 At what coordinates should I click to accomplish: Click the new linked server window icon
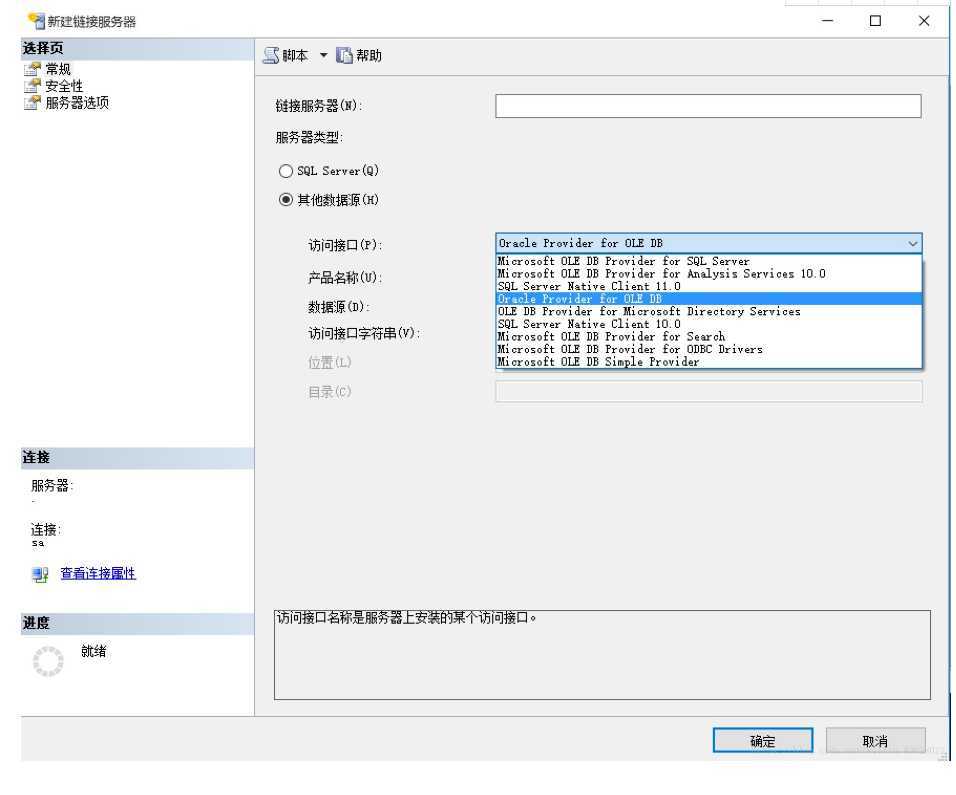point(36,21)
